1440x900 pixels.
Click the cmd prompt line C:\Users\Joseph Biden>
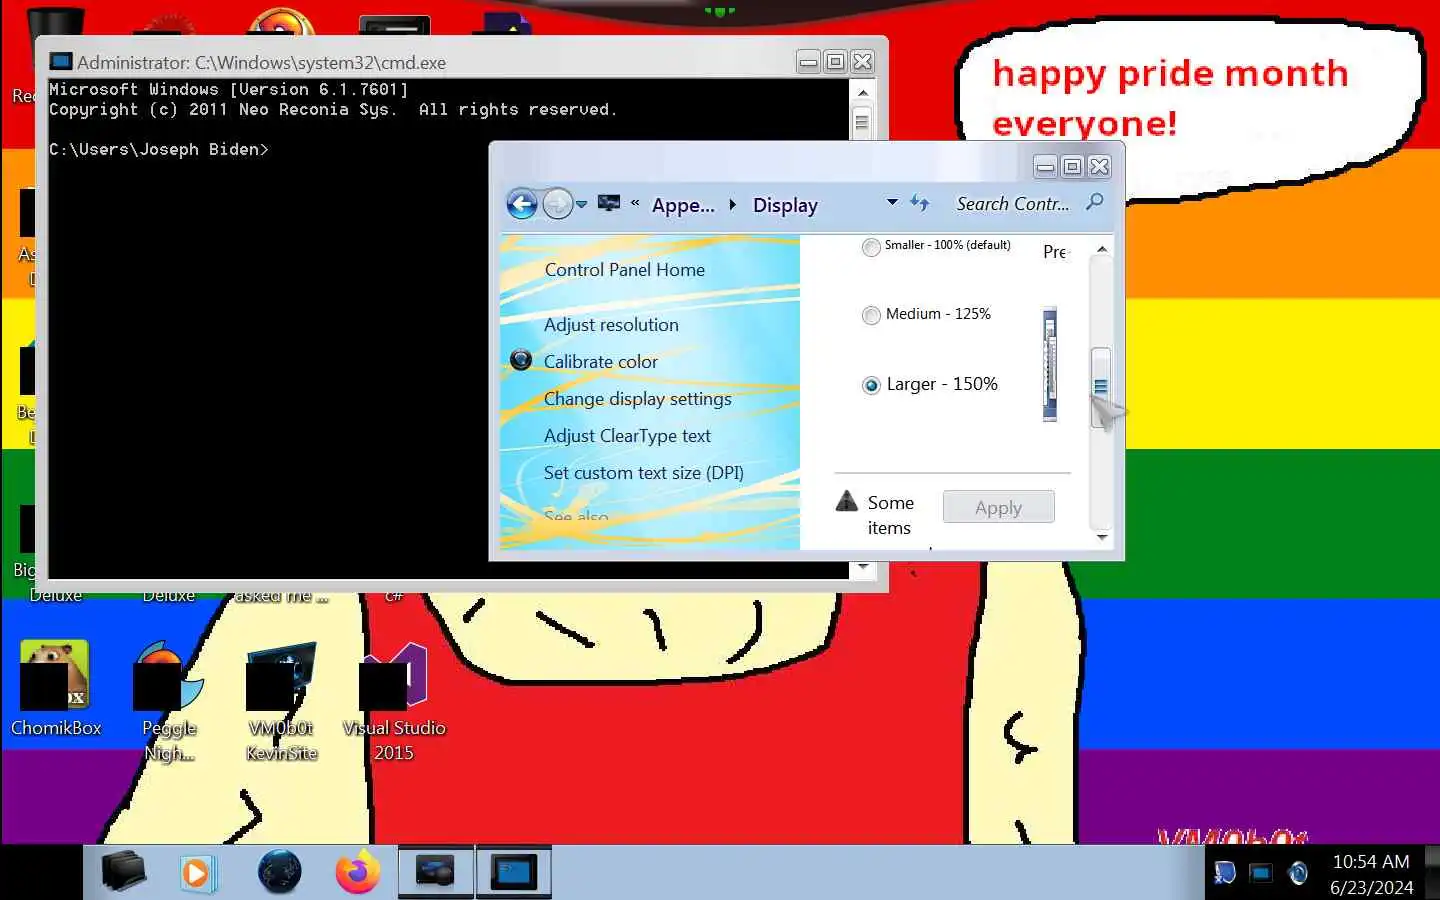tap(159, 150)
